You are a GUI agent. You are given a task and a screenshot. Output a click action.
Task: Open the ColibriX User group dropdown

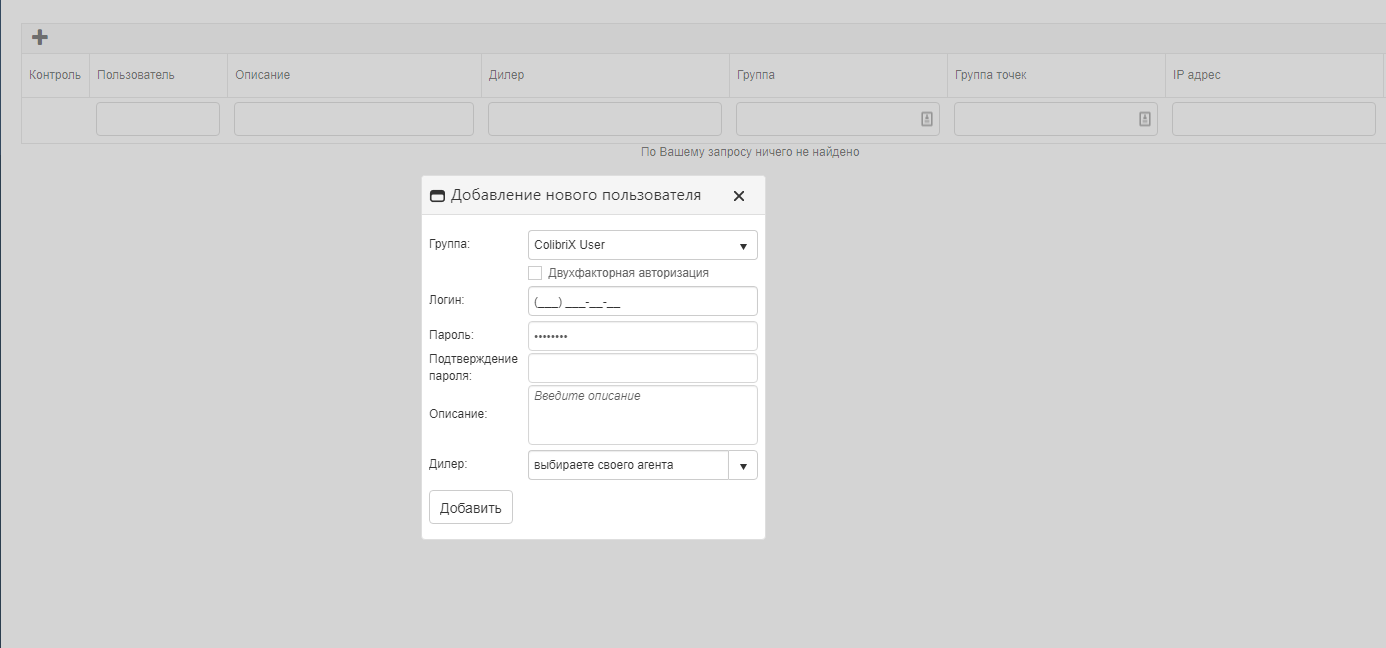643,245
